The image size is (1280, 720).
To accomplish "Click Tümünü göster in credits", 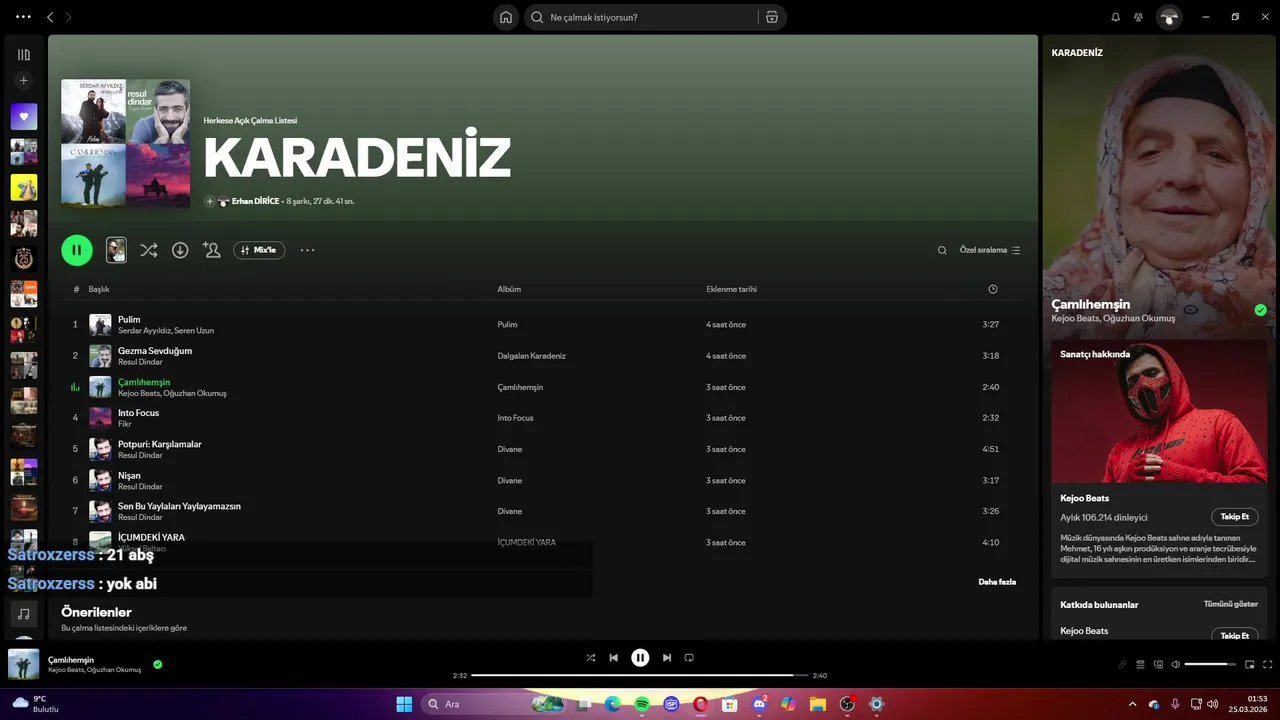I will pyautogui.click(x=1230, y=604).
